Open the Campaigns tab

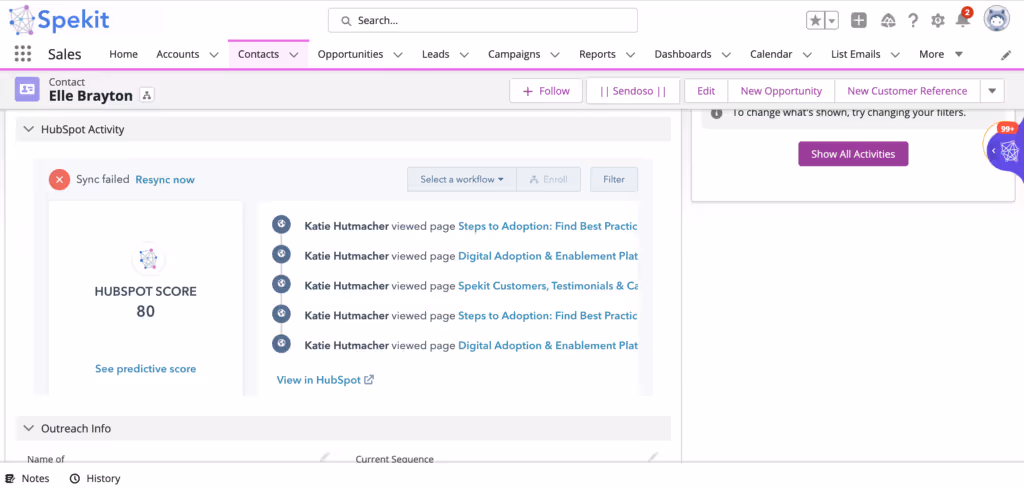[x=514, y=54]
